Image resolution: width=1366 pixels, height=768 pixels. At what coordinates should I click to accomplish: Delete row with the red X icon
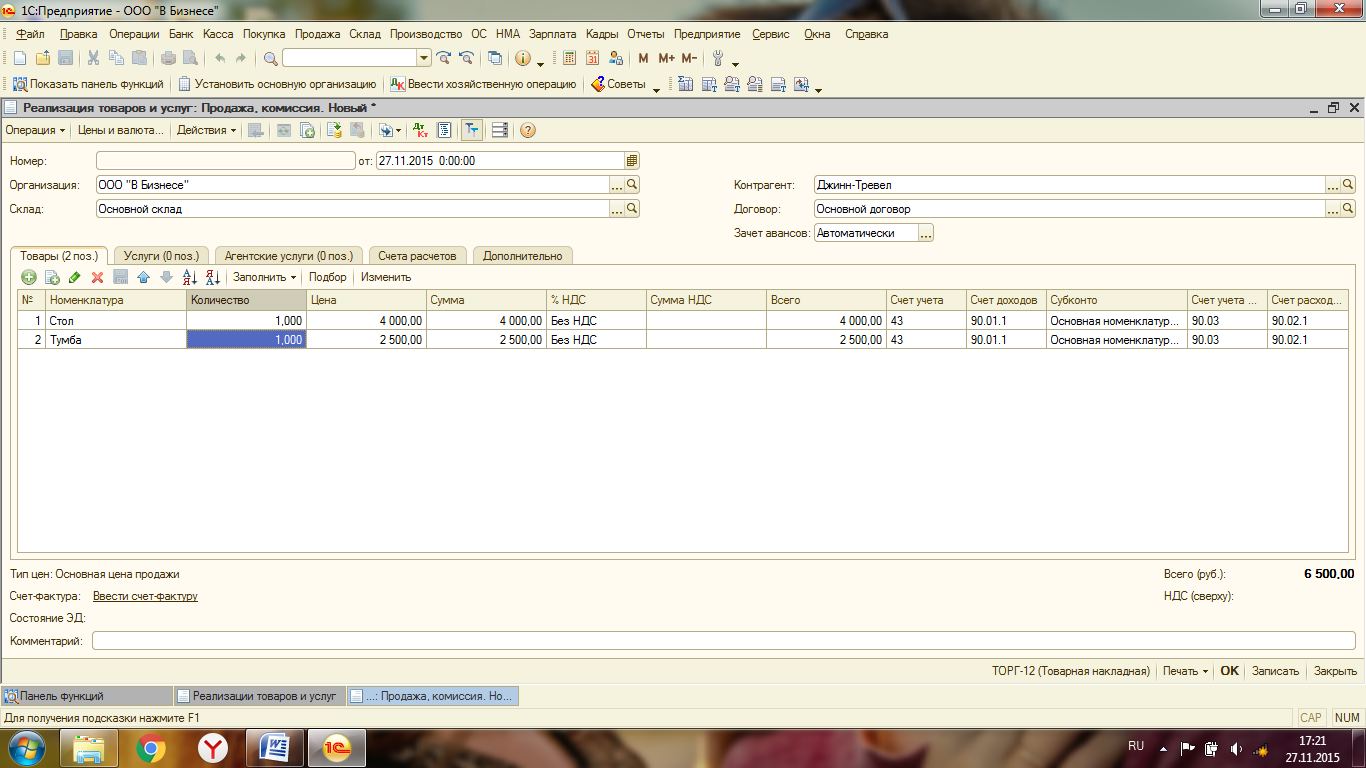98,277
